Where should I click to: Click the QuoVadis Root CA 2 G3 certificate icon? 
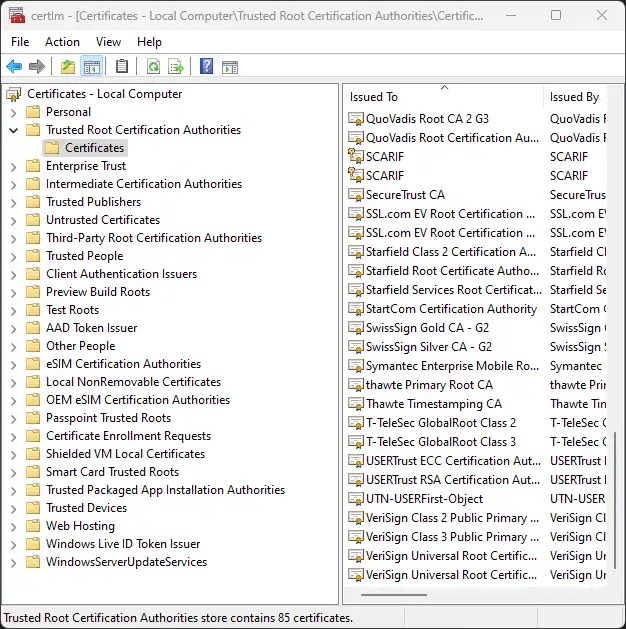[356, 119]
